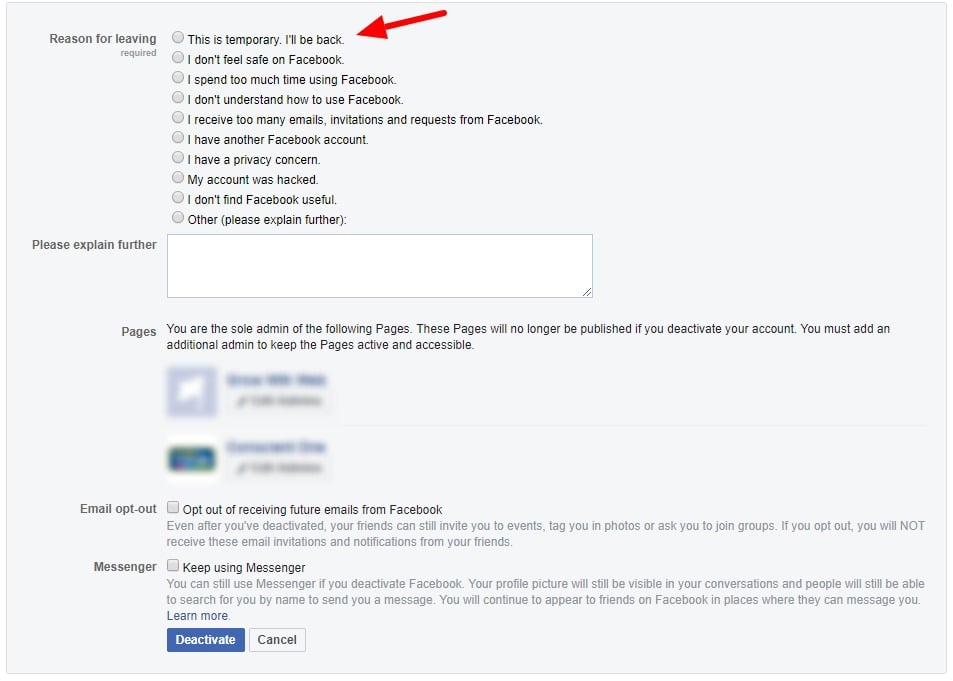This screenshot has height=681, width=953.
Task: Open the first blurred Page thumbnail with flag
Action: point(192,392)
